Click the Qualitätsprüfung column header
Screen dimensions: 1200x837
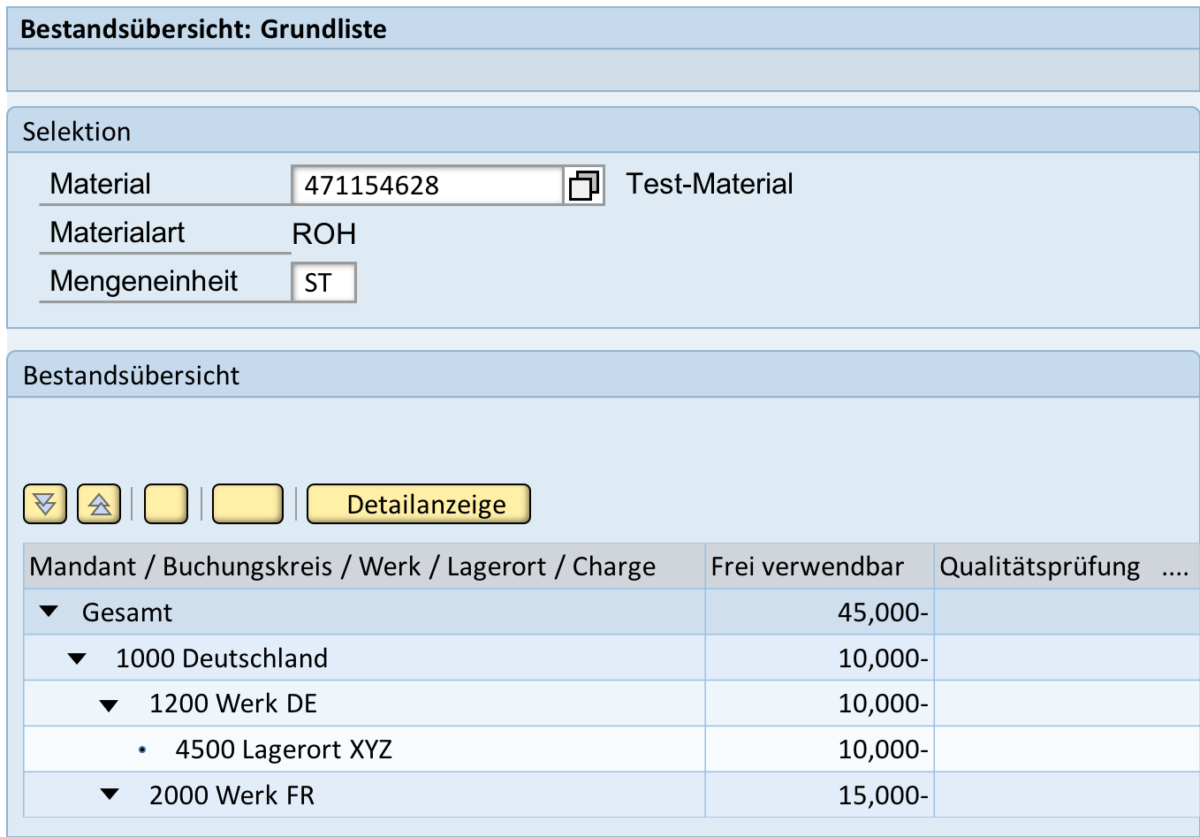click(1040, 567)
